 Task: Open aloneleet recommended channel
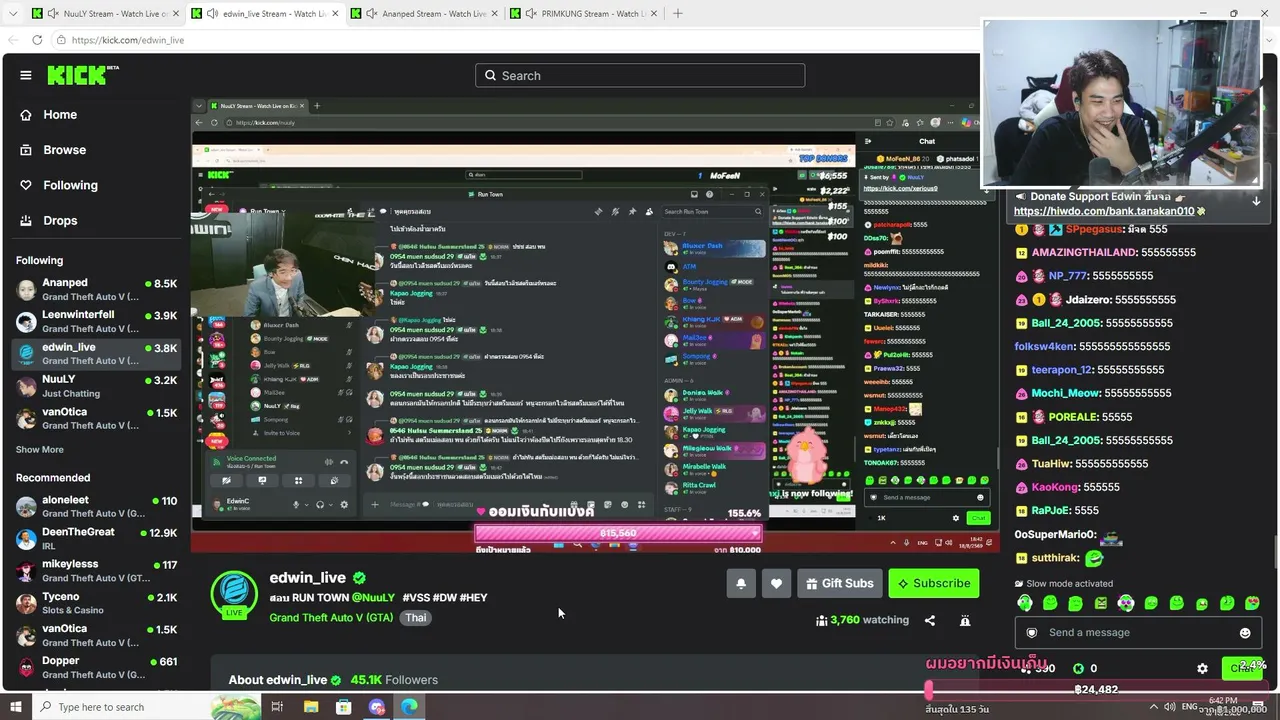tap(96, 506)
